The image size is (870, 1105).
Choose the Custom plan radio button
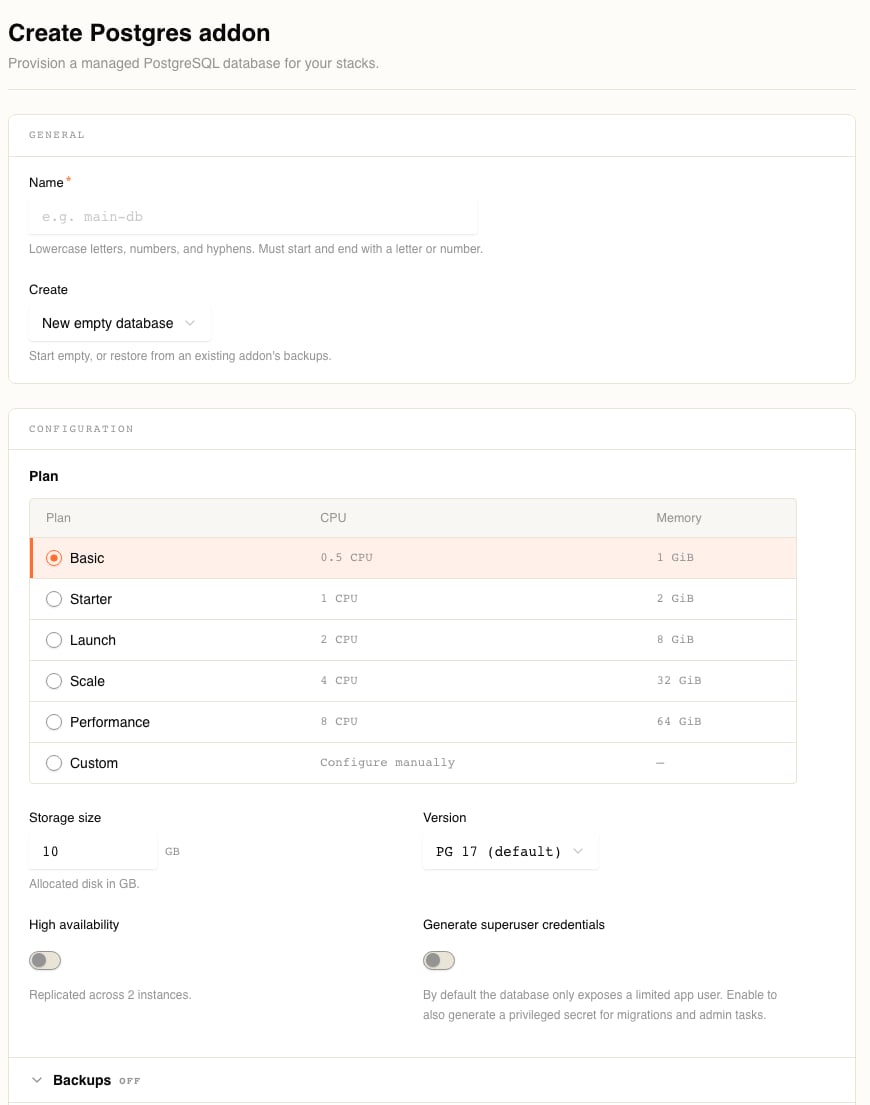click(54, 763)
